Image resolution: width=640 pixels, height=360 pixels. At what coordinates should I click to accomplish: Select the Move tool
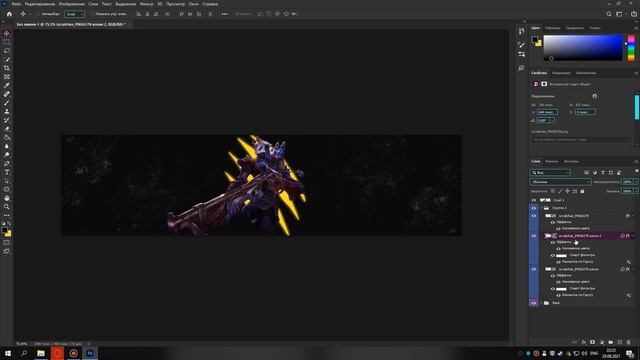[x=7, y=33]
